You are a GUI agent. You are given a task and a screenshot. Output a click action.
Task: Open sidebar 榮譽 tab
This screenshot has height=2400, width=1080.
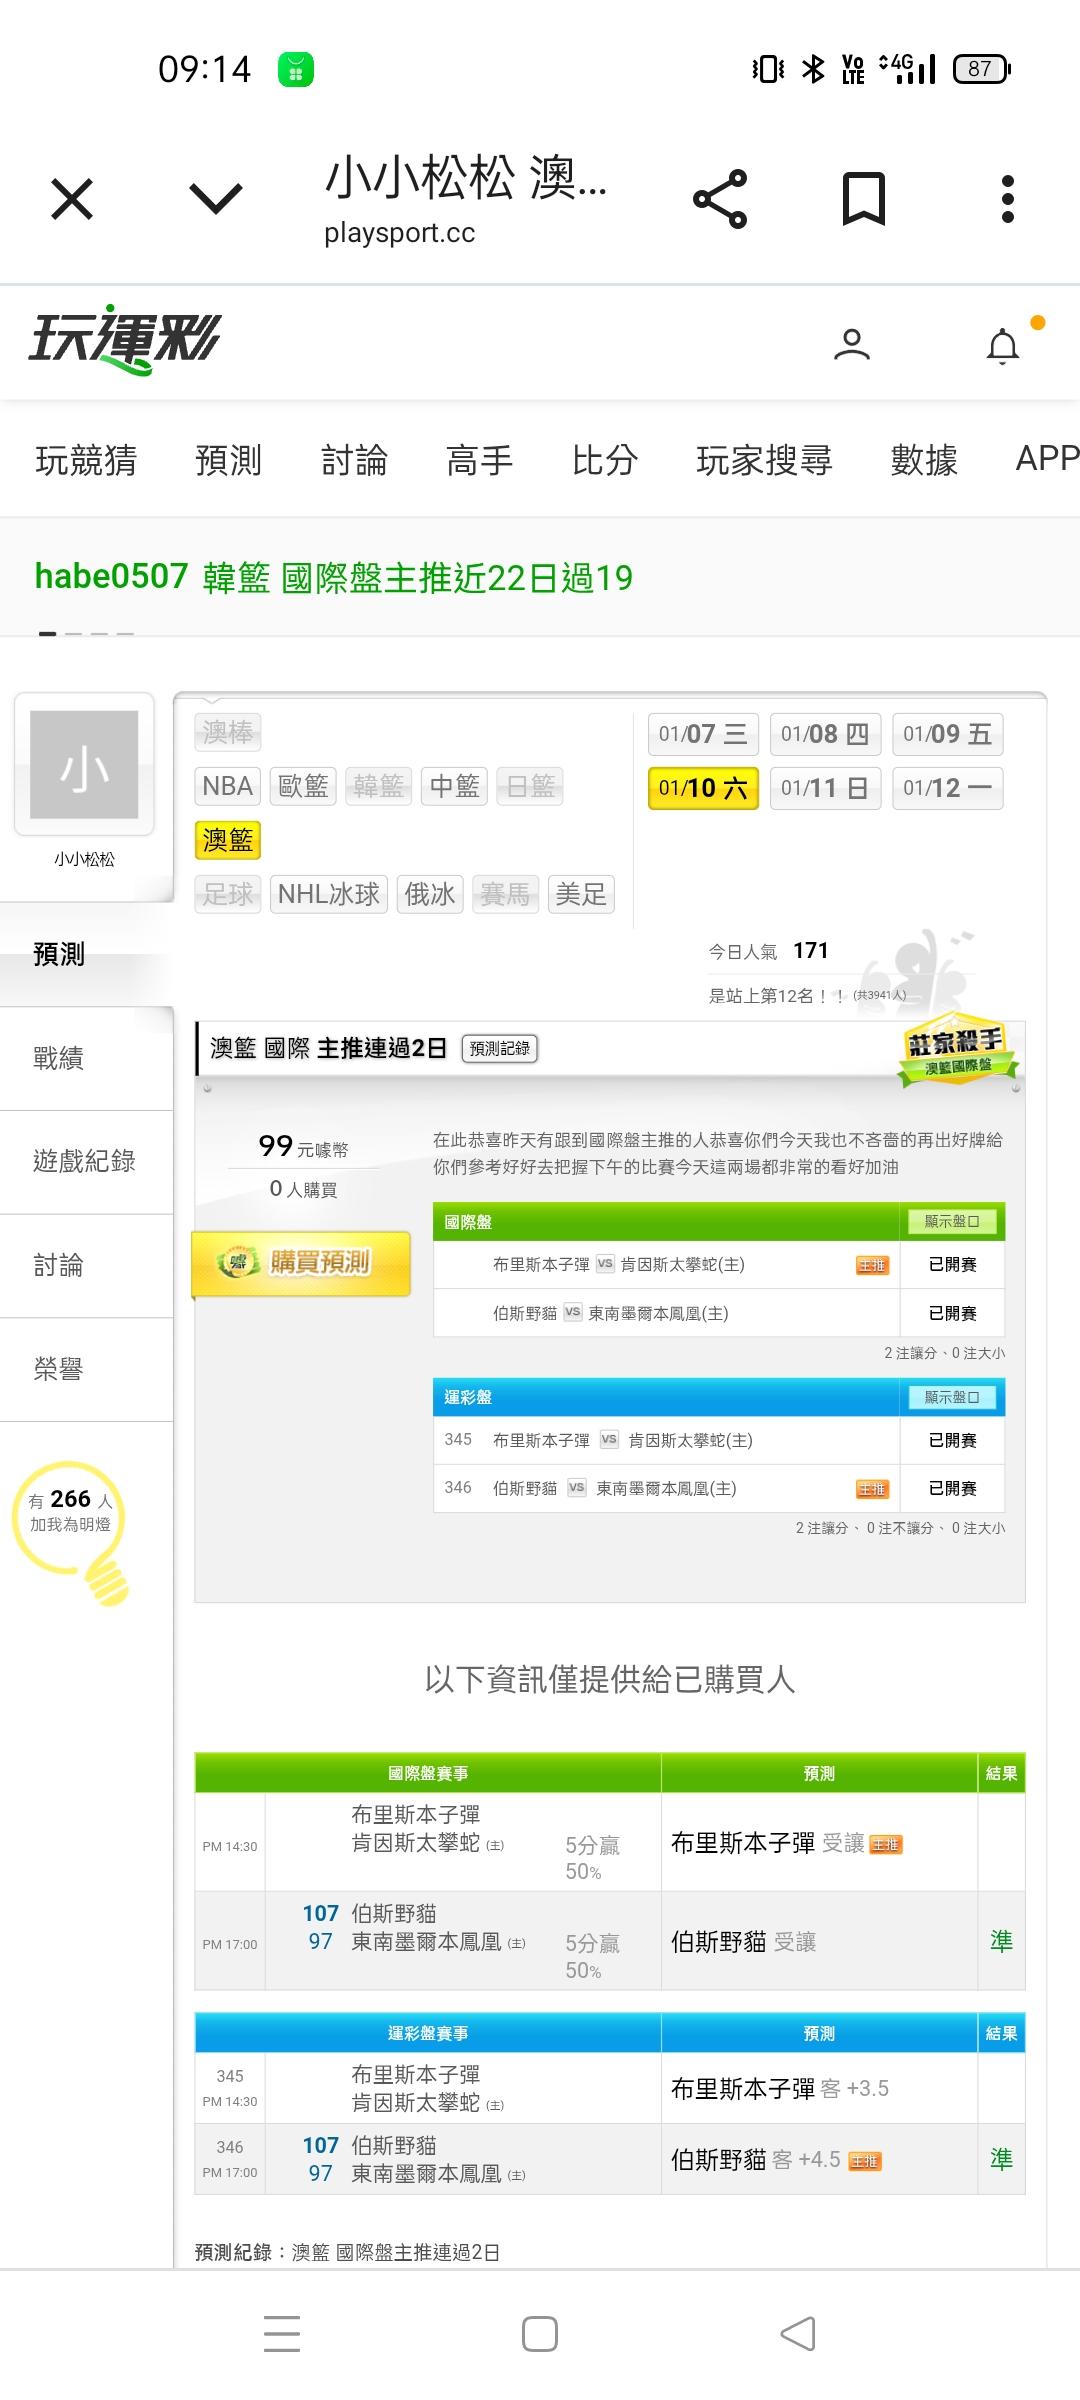pyautogui.click(x=86, y=1369)
